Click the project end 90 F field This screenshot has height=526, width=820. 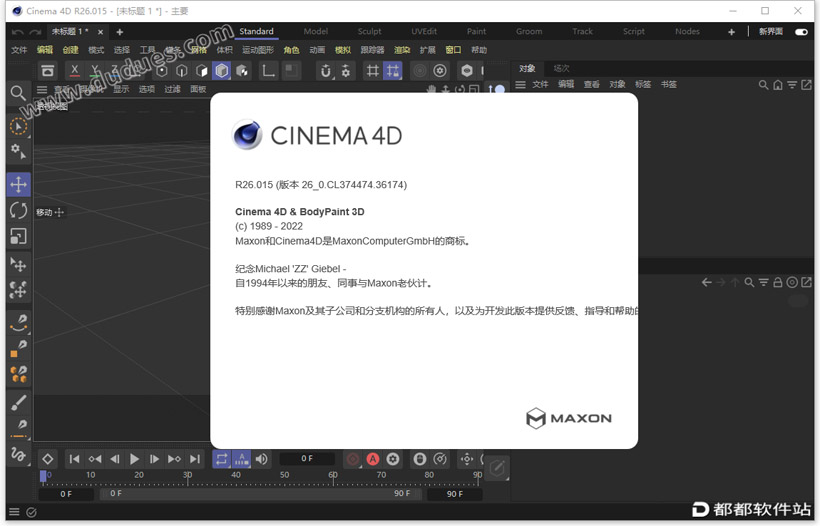454,494
